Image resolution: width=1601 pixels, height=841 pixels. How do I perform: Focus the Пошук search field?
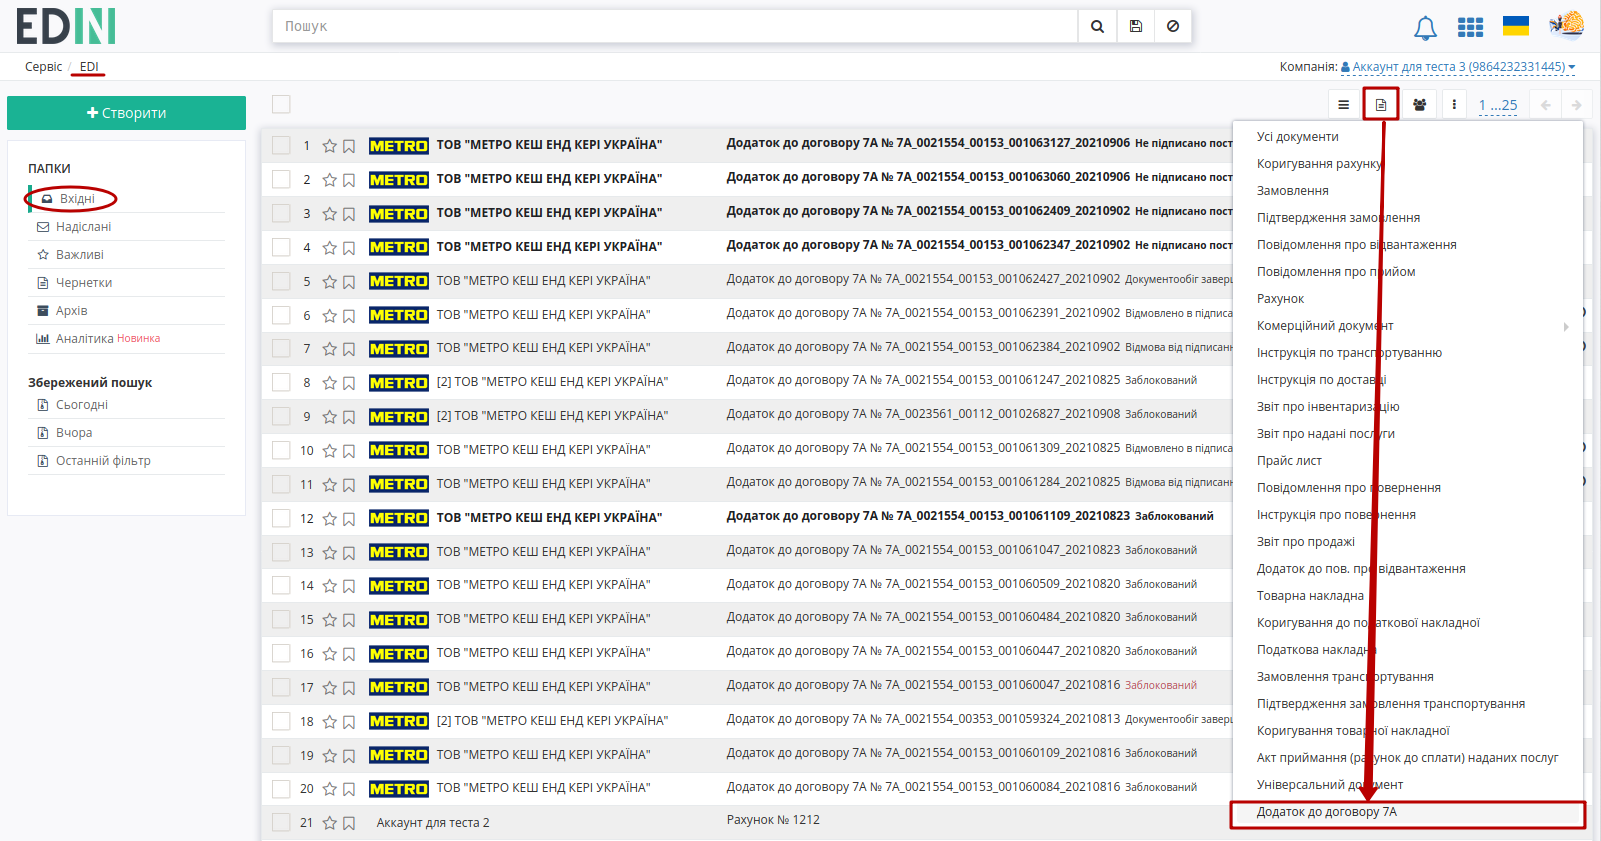(675, 26)
